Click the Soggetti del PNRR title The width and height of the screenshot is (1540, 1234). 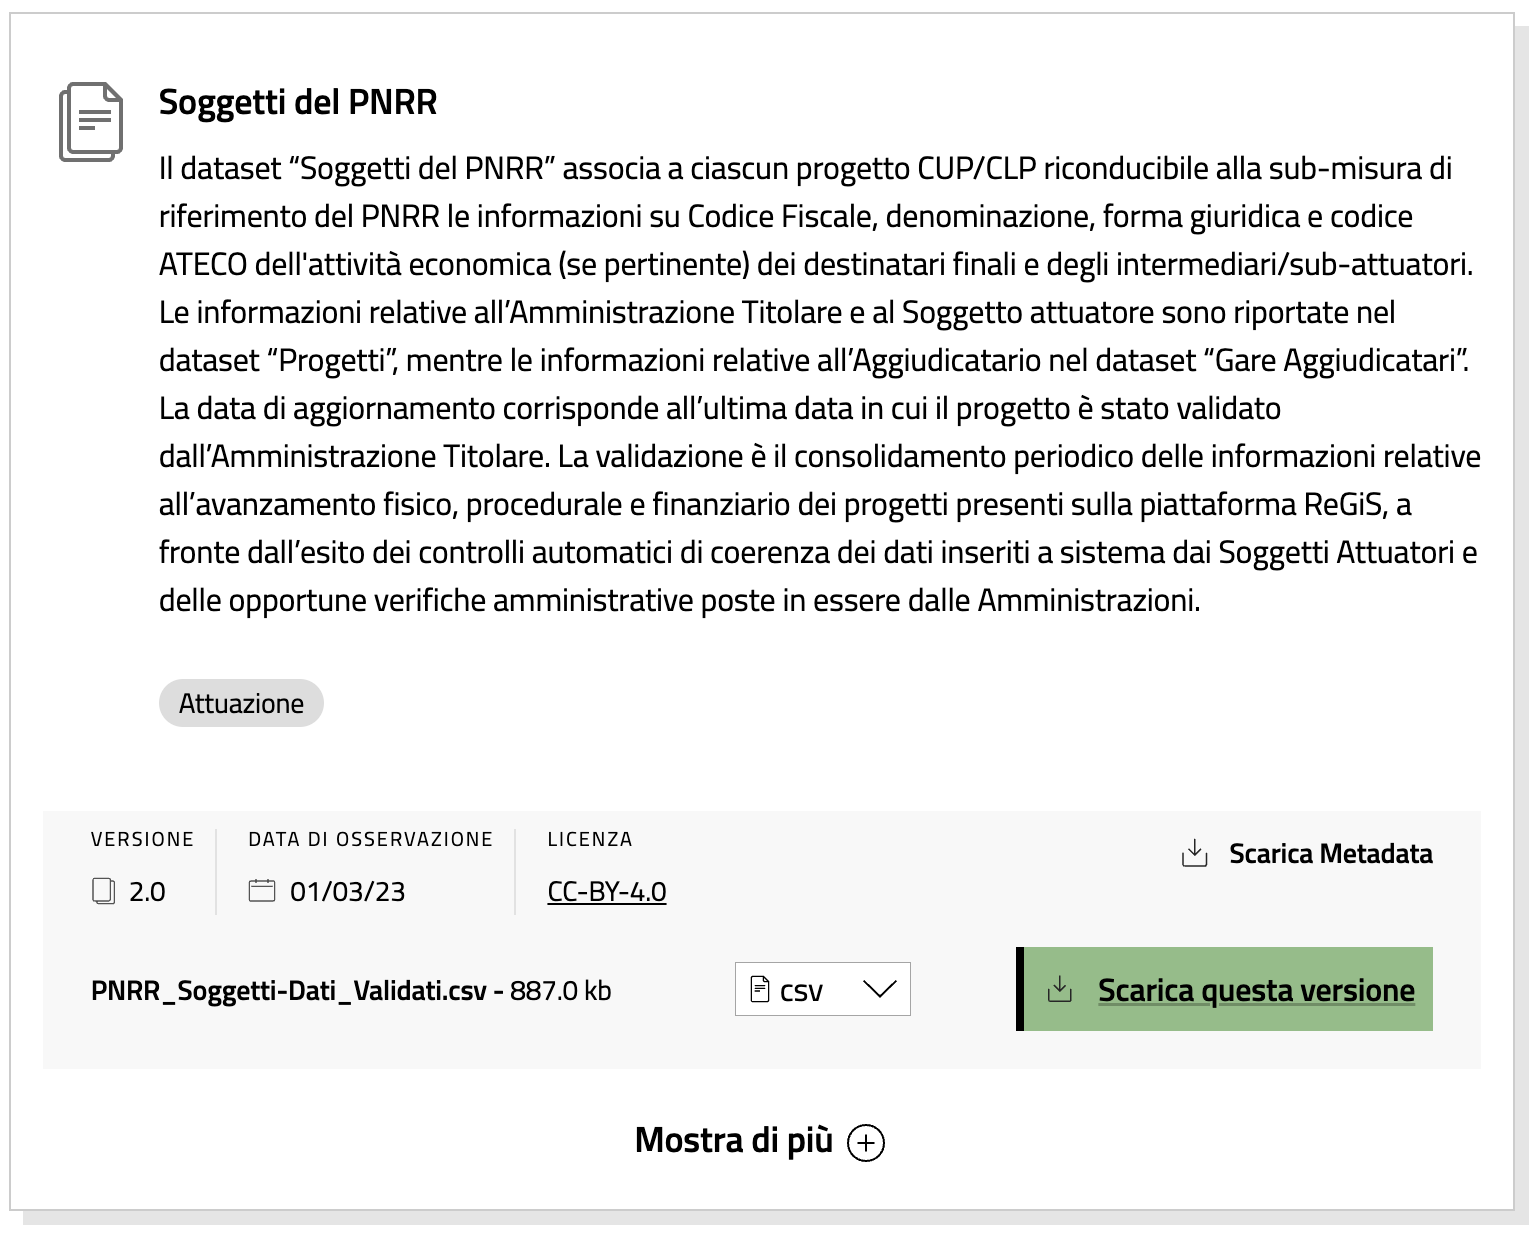(298, 102)
